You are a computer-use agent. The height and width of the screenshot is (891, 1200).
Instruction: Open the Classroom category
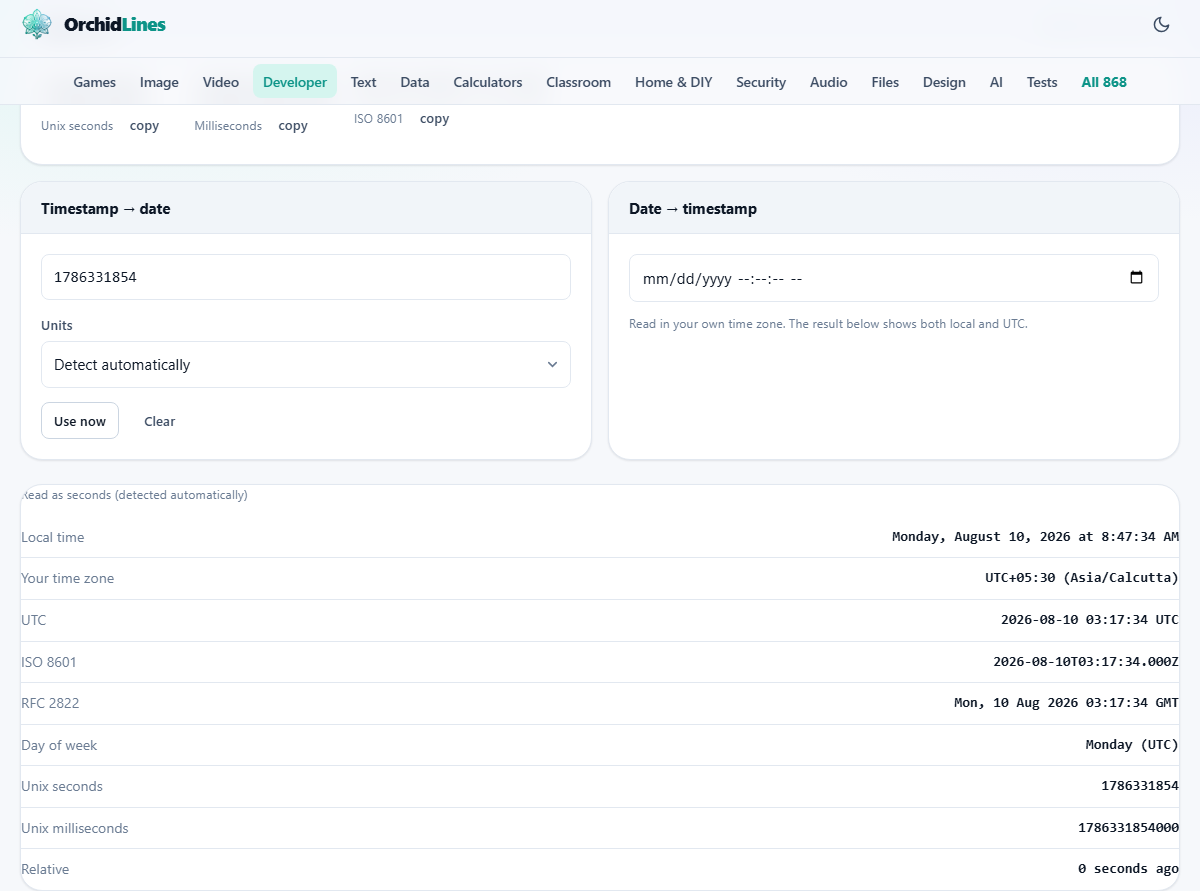tap(579, 82)
